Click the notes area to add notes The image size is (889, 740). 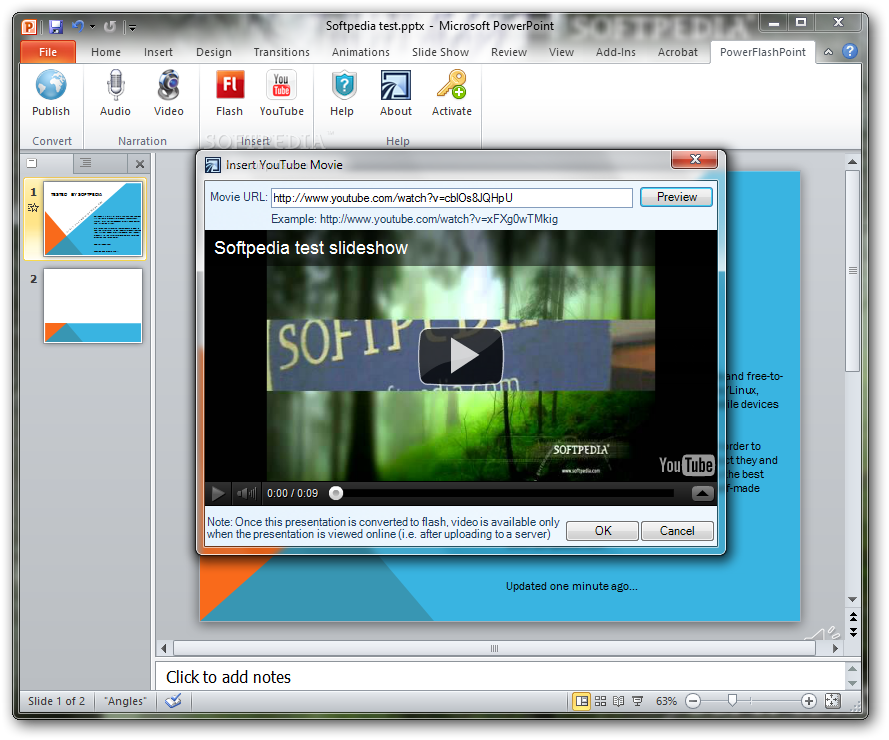pyautogui.click(x=501, y=676)
